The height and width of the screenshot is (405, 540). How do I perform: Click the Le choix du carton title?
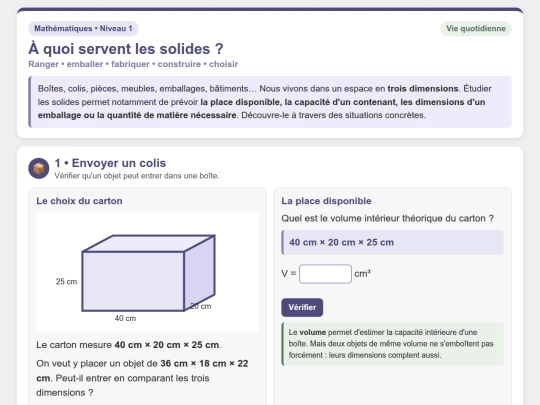coord(79,201)
